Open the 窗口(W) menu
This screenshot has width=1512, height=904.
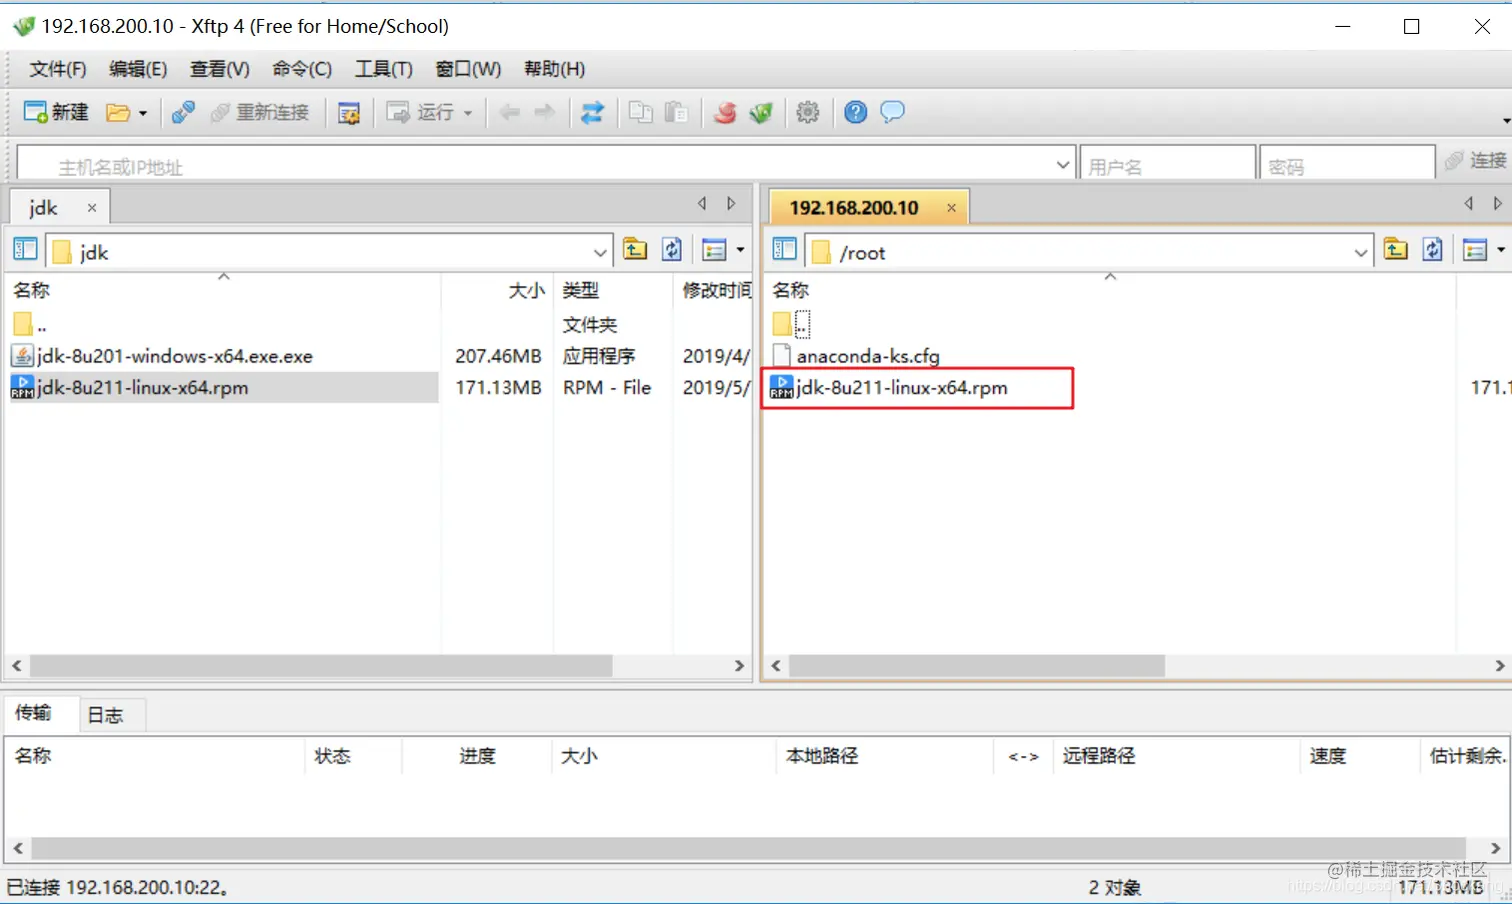tap(468, 69)
